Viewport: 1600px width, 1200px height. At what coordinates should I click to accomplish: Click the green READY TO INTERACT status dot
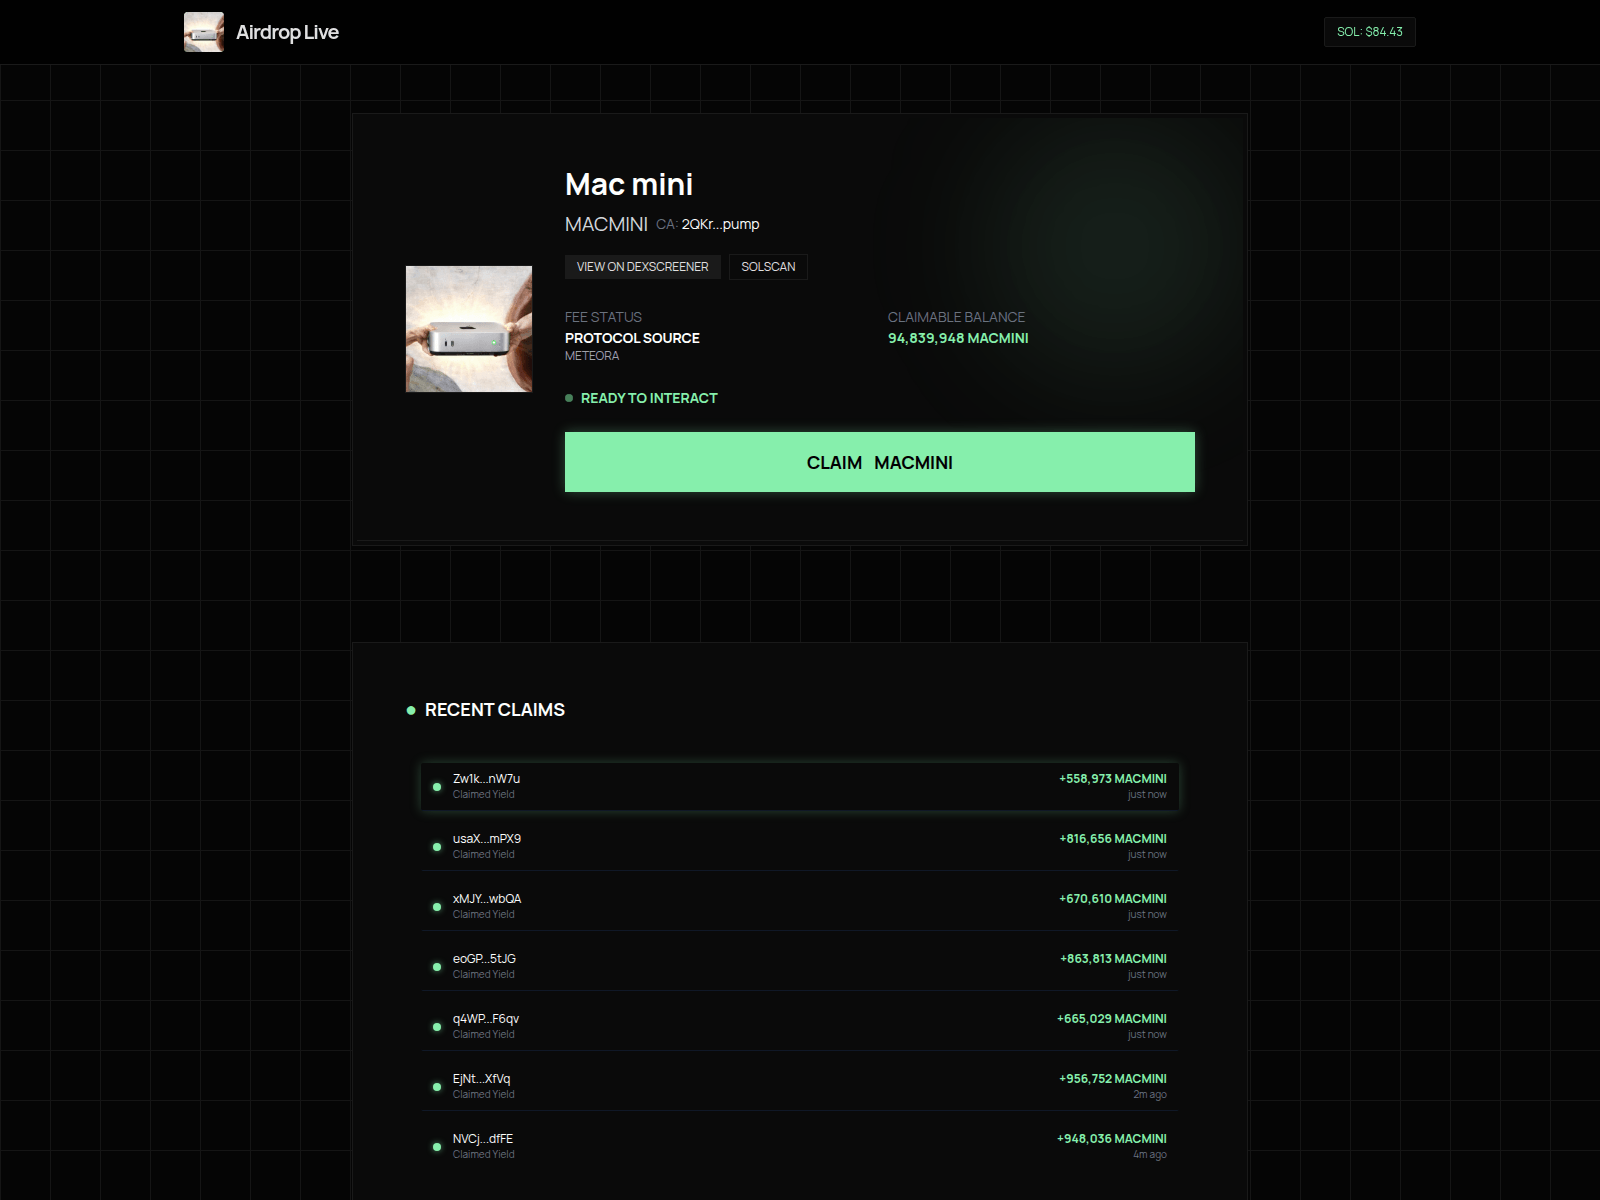click(x=569, y=397)
